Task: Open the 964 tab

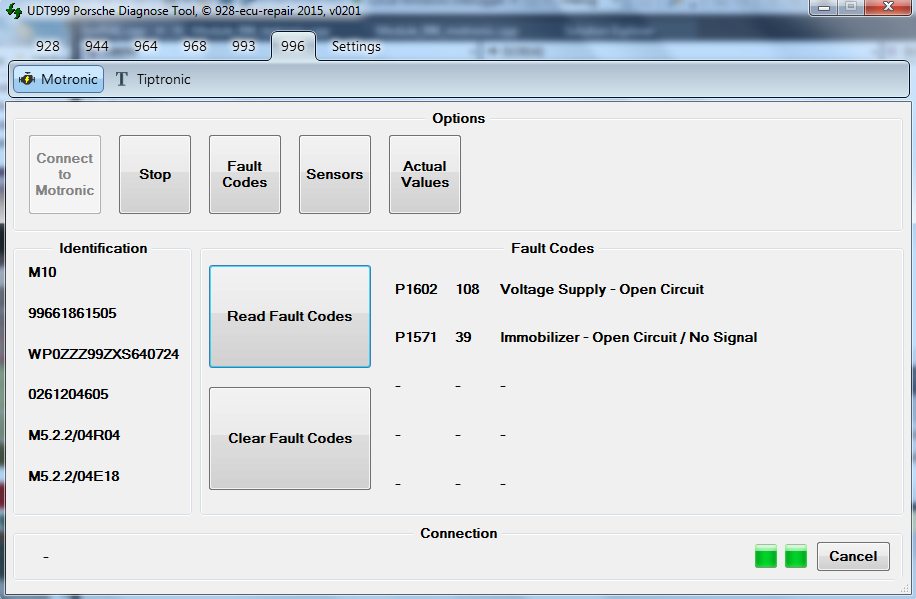Action: [146, 46]
